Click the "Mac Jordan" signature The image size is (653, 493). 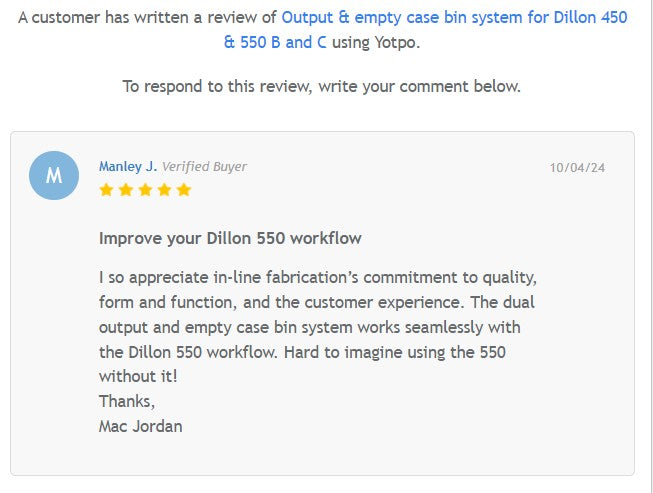tap(140, 426)
